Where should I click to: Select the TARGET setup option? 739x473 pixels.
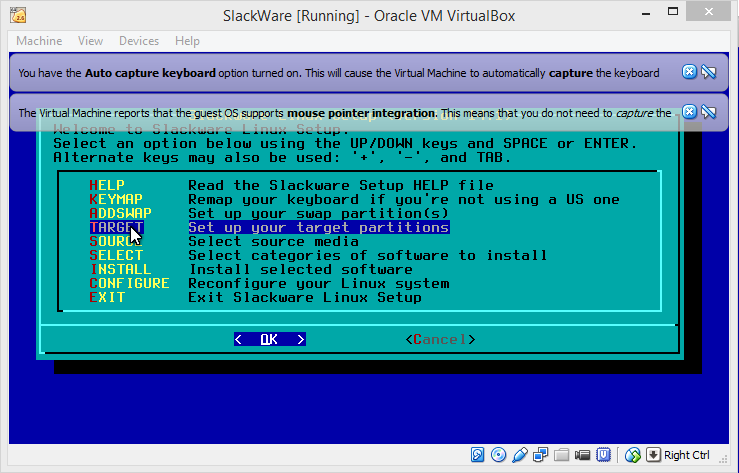tap(116, 228)
